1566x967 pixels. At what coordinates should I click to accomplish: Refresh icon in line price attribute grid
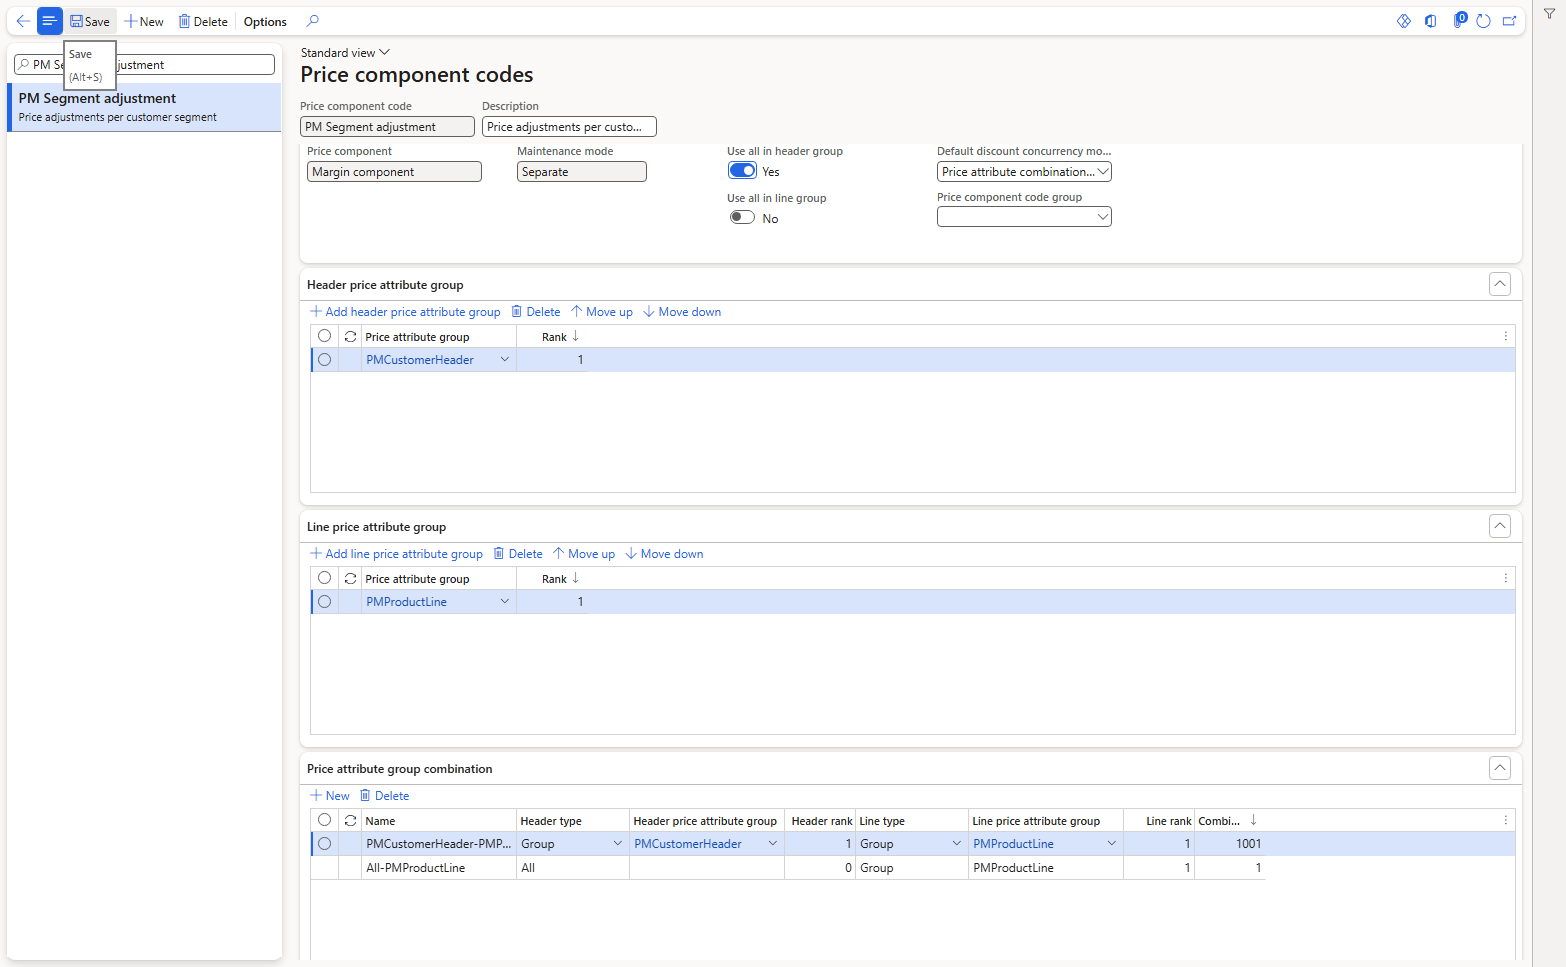(x=350, y=579)
